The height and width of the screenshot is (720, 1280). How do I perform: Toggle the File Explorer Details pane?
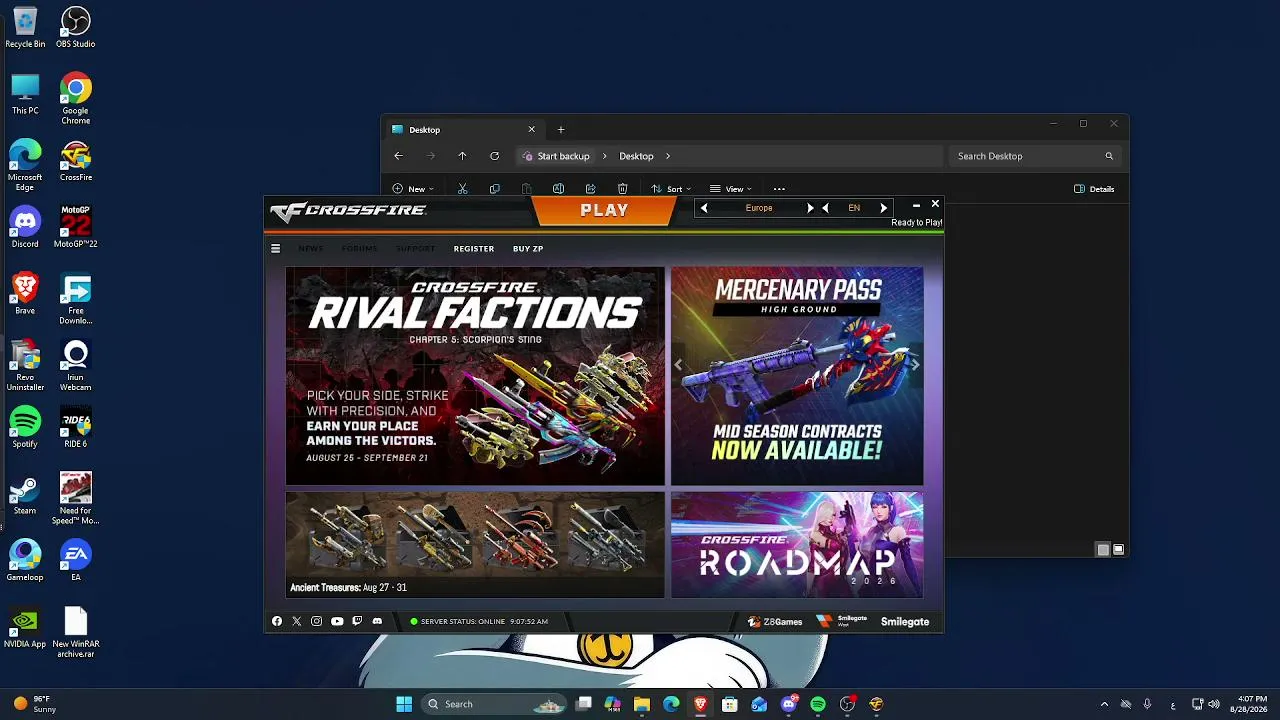coord(1094,189)
